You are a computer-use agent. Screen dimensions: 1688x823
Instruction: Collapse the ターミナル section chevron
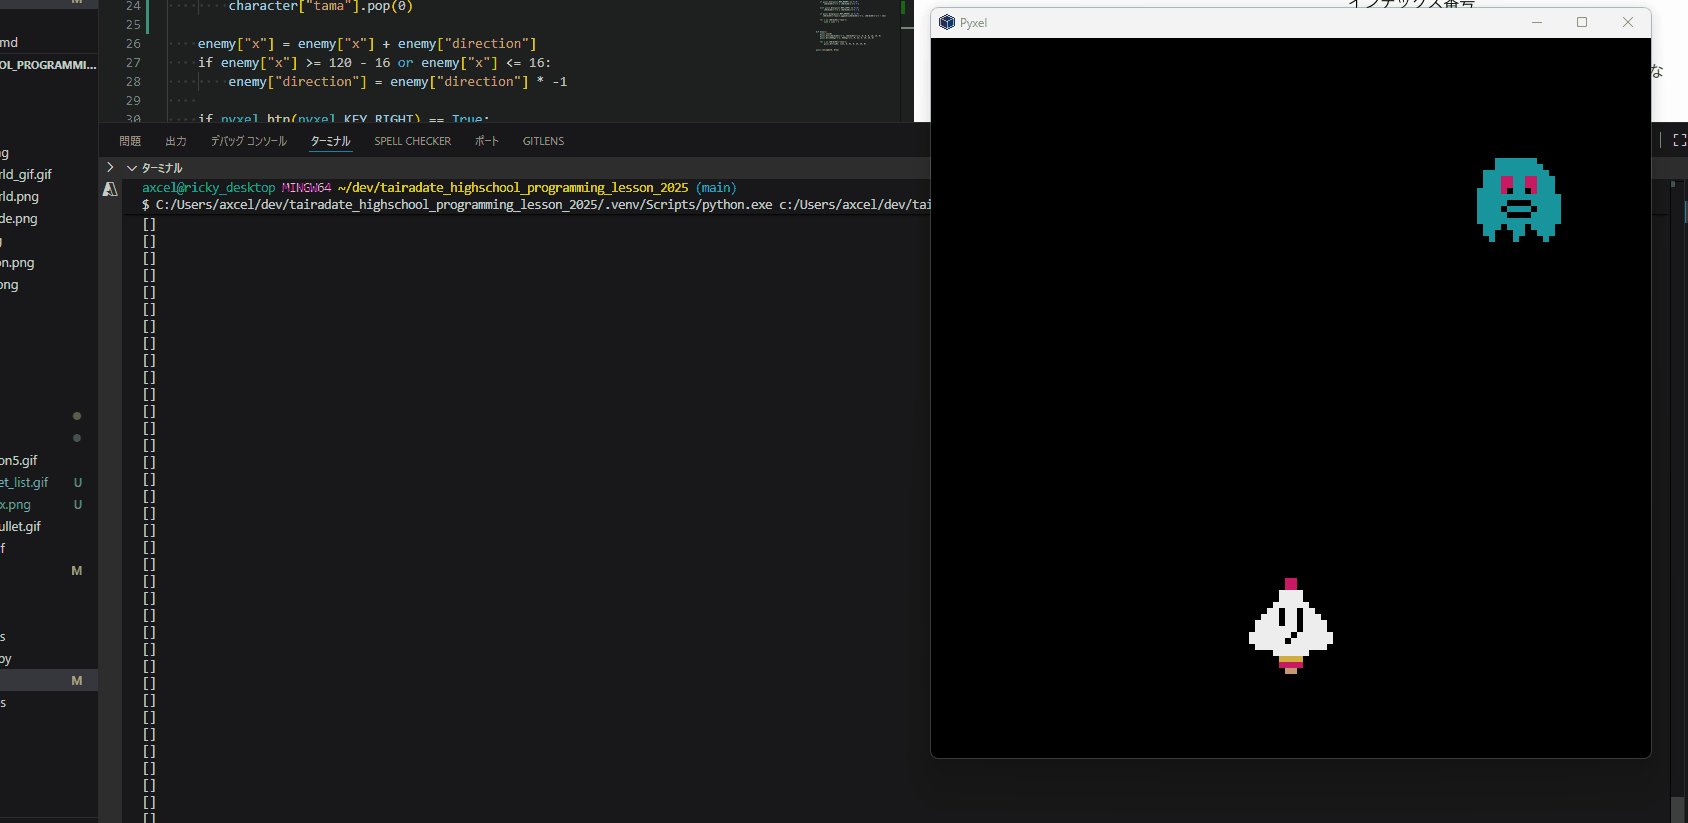pos(131,168)
